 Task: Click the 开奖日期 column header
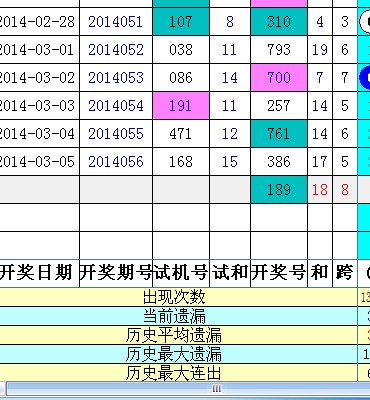[36, 273]
